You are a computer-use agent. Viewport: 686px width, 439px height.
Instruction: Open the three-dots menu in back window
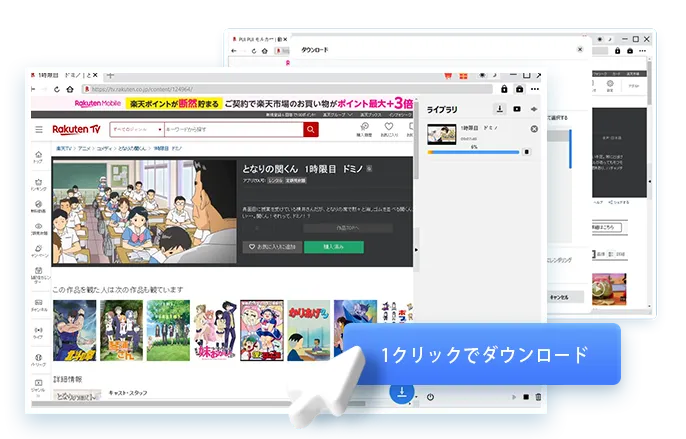tap(642, 51)
